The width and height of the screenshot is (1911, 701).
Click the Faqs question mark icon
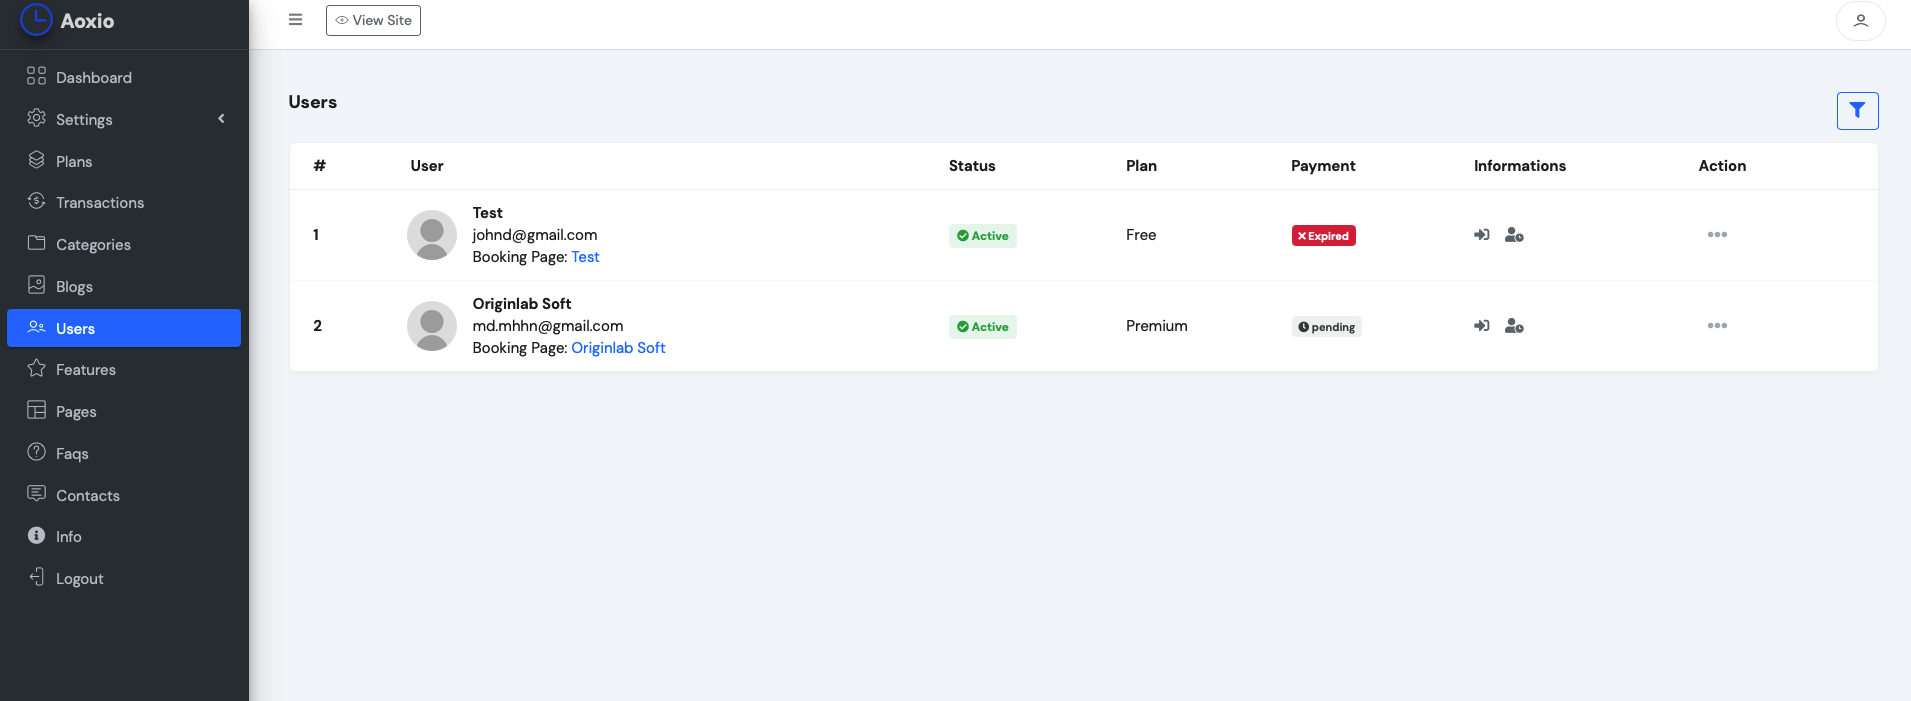(36, 452)
